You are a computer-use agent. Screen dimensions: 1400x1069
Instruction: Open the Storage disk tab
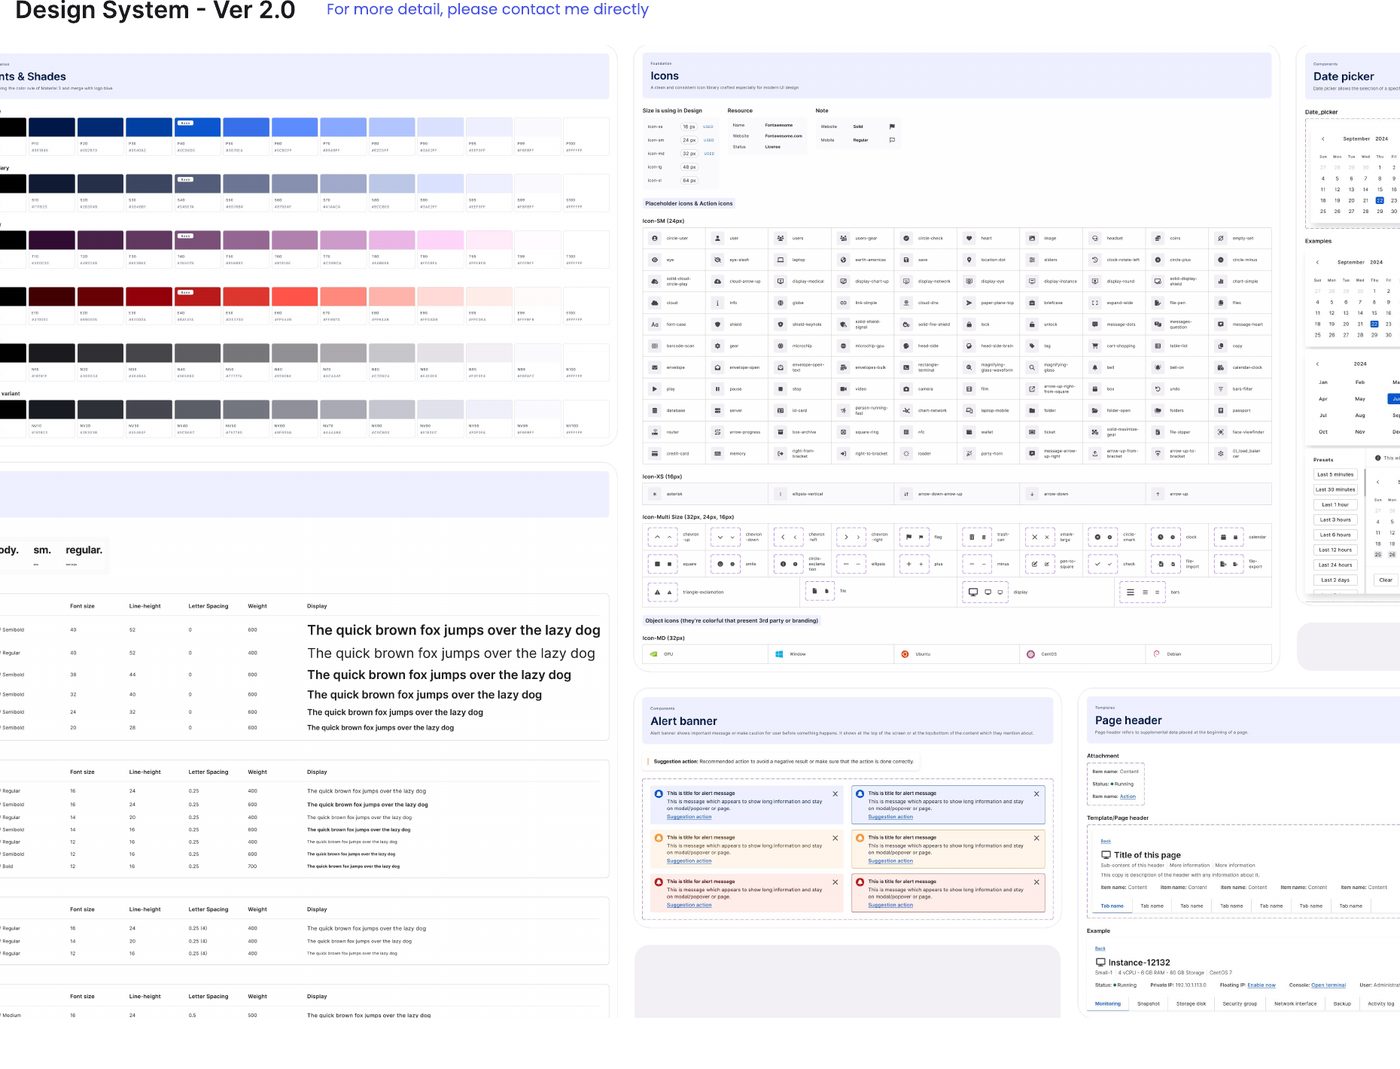[x=1191, y=1003]
